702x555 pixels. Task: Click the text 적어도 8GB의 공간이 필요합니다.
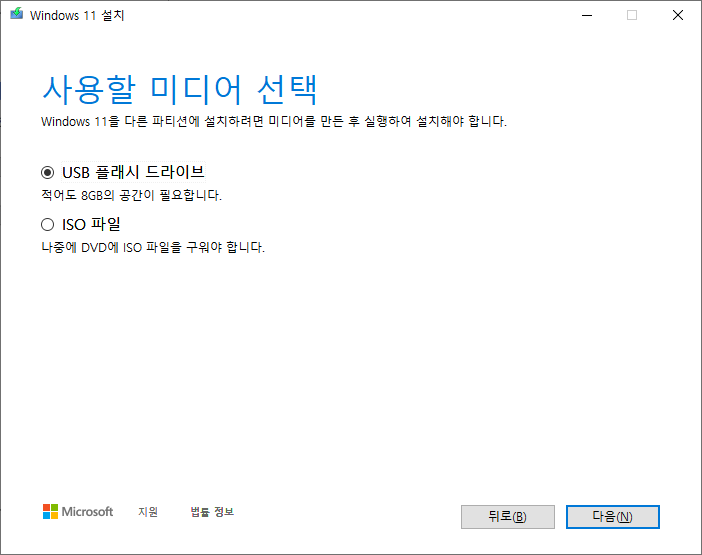(x=132, y=195)
